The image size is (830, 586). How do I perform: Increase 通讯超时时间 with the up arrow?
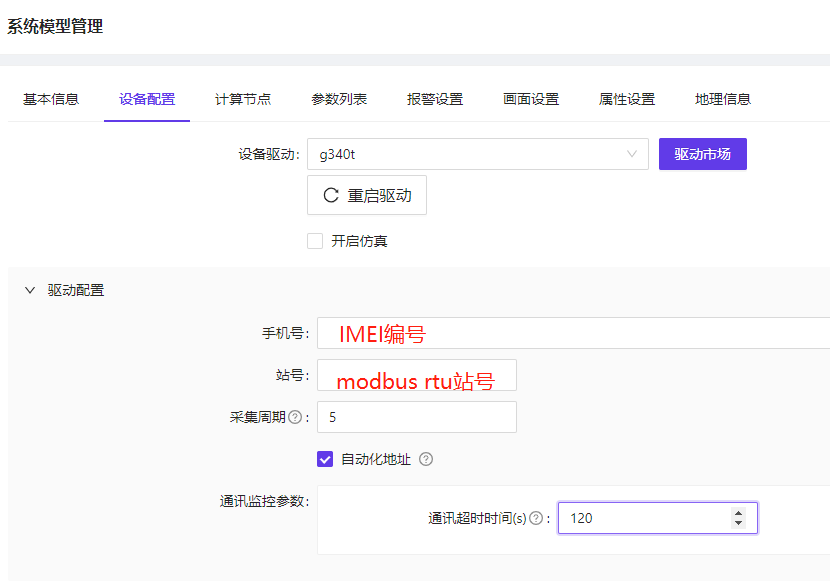click(738, 512)
